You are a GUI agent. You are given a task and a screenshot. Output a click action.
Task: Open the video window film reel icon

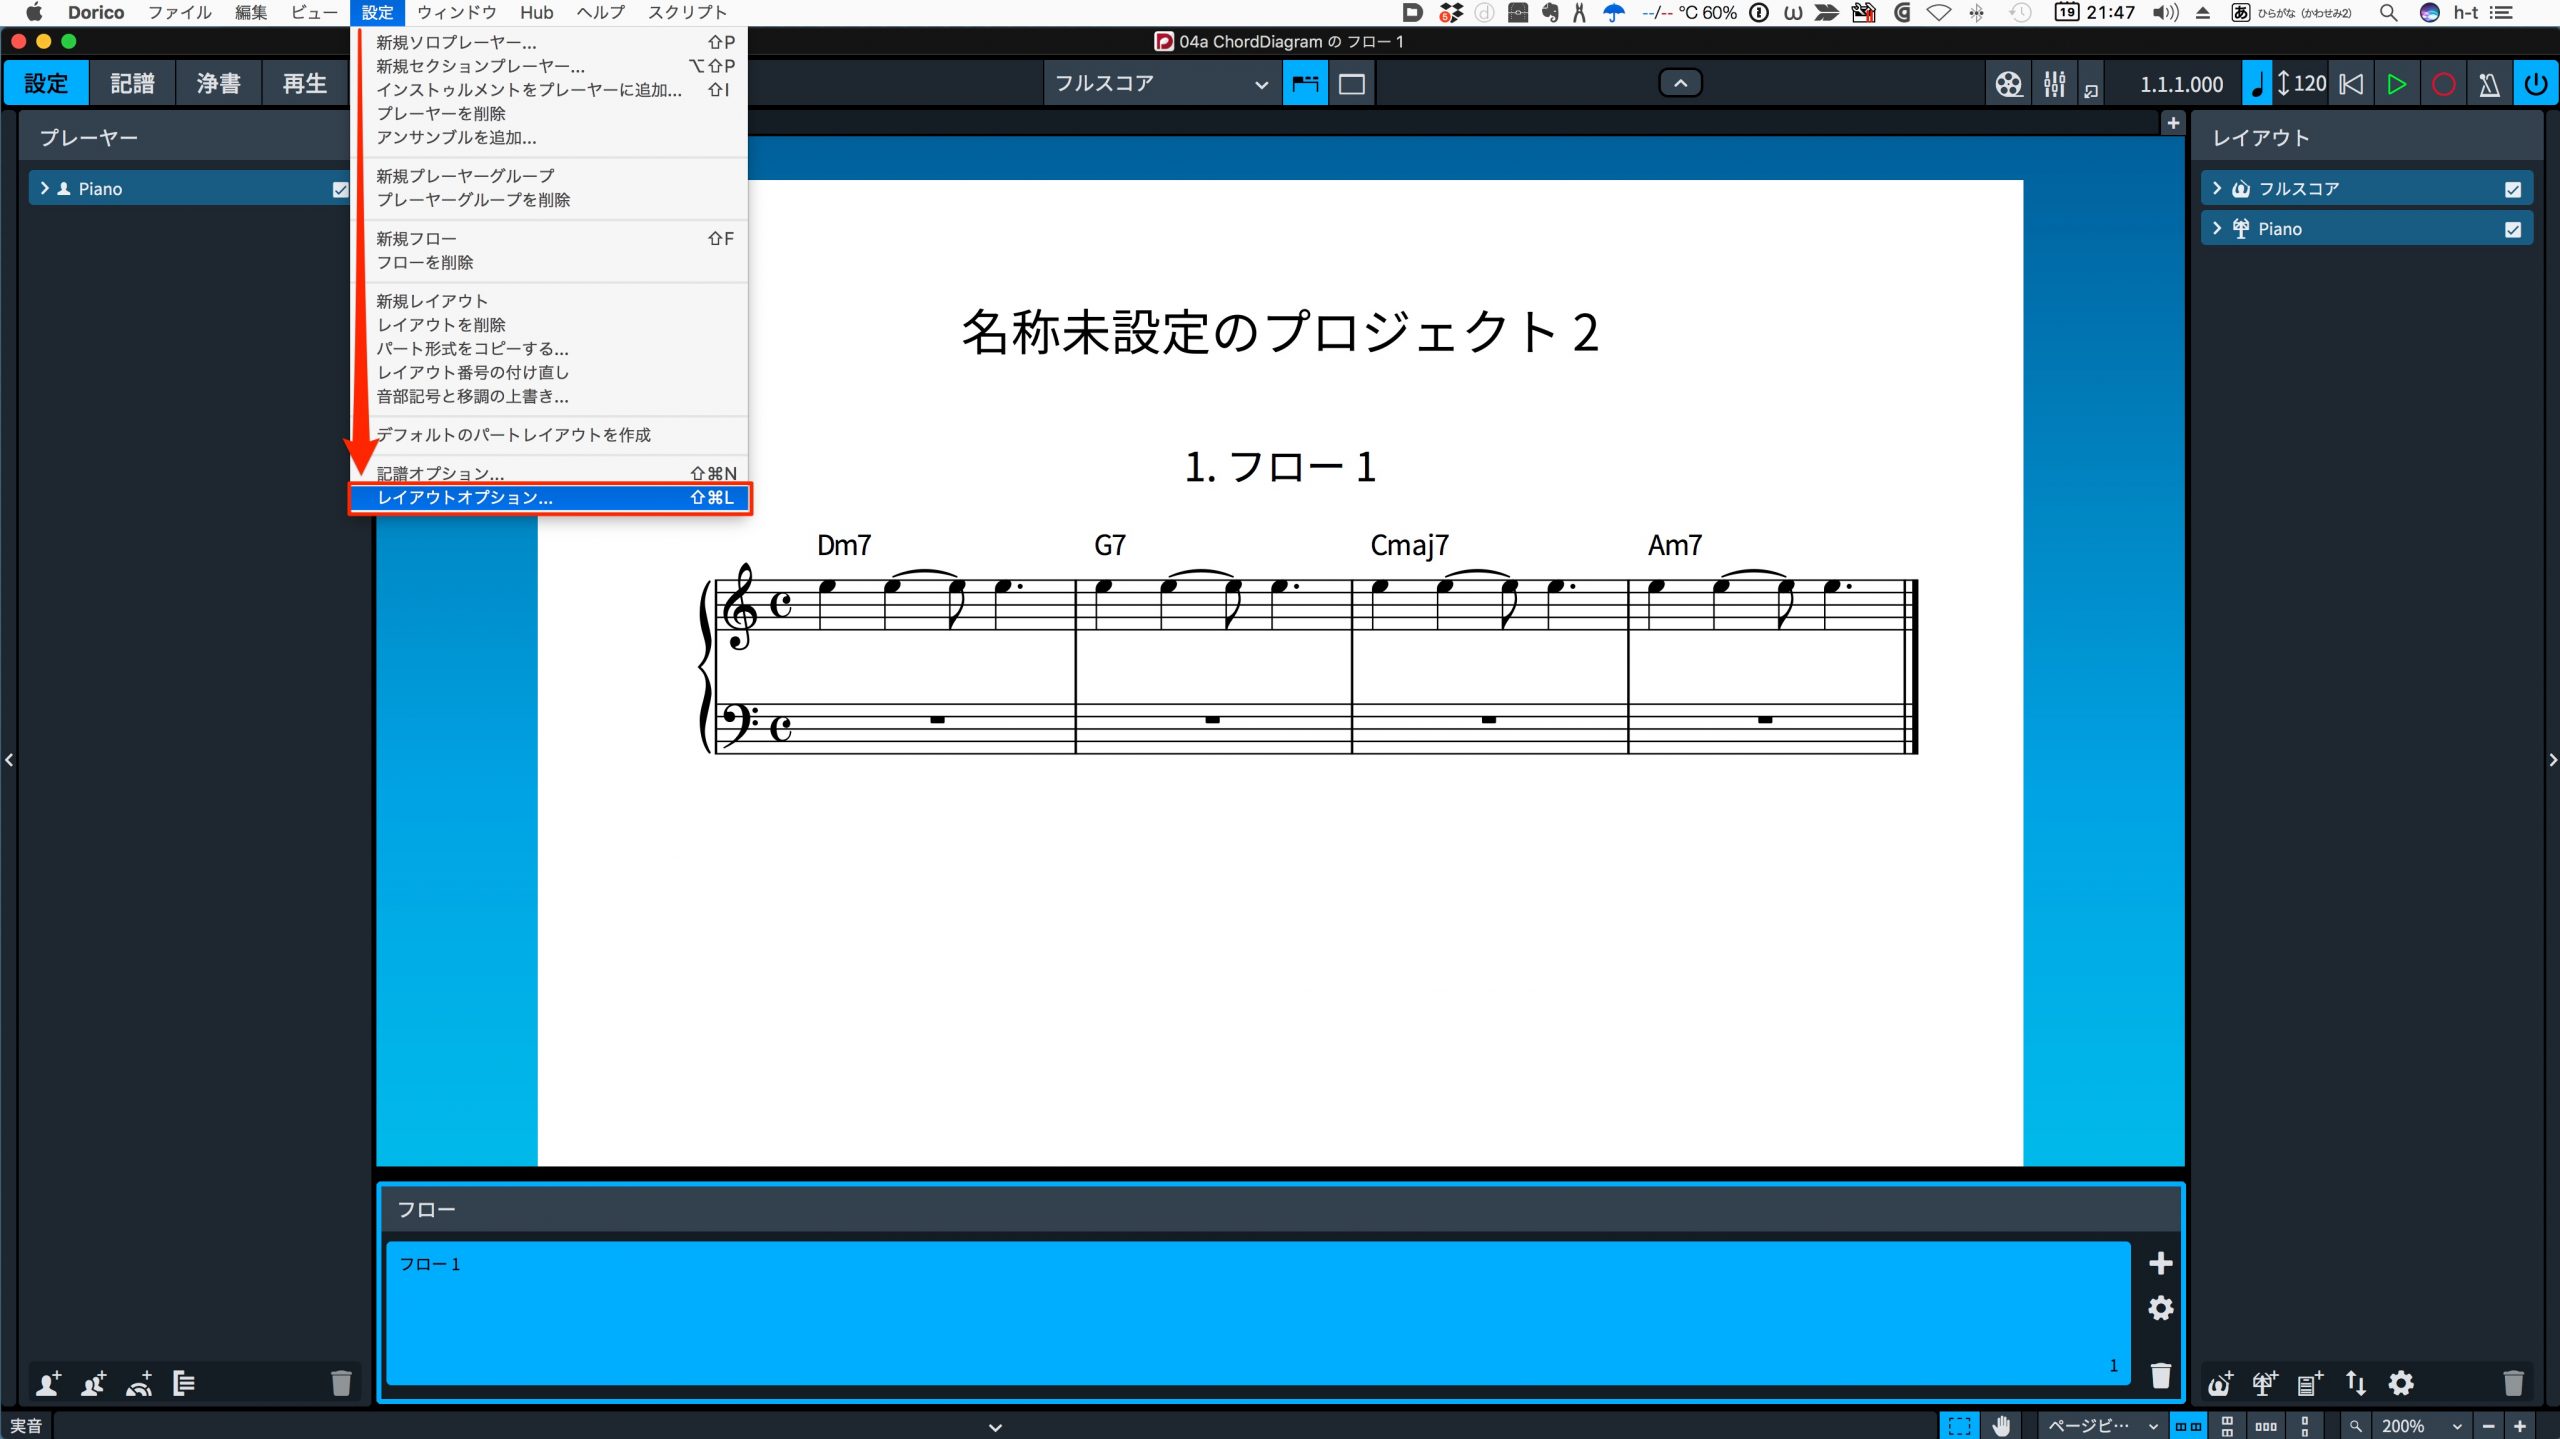pos(2008,84)
